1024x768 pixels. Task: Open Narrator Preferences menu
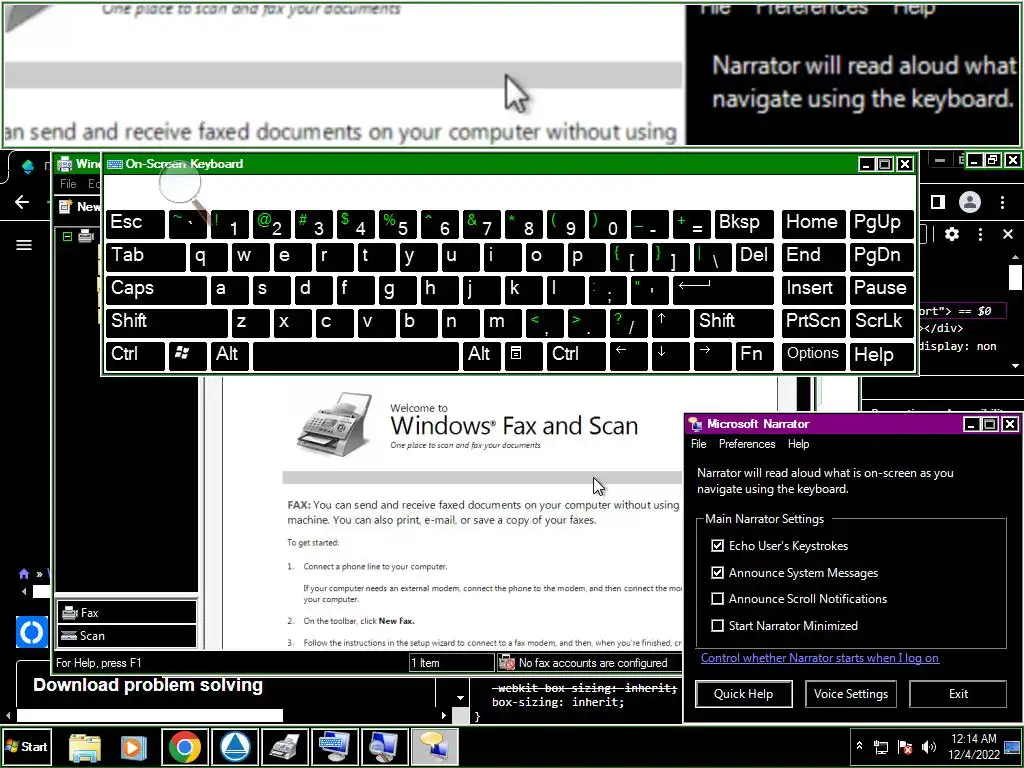click(746, 444)
